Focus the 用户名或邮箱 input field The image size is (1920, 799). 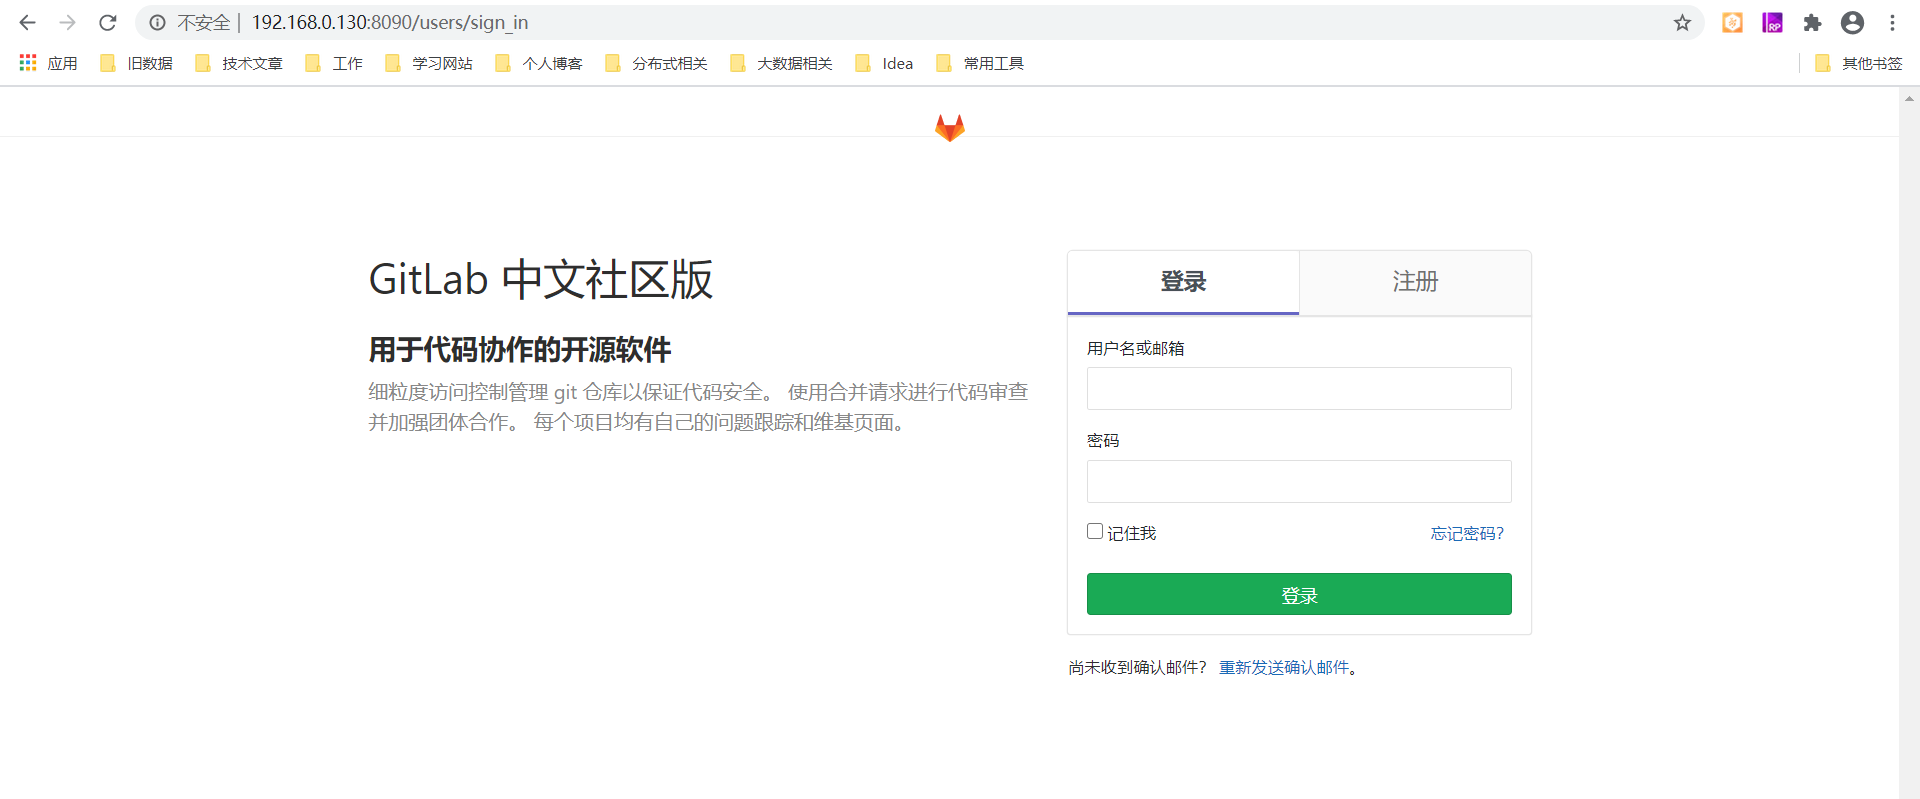[x=1299, y=388]
